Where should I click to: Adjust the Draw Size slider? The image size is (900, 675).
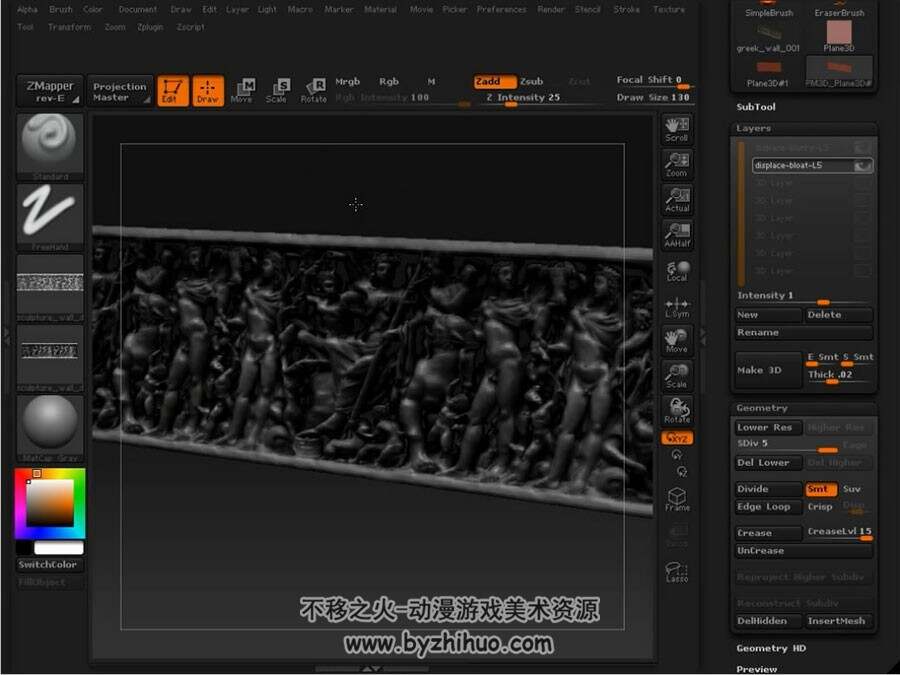pos(653,98)
